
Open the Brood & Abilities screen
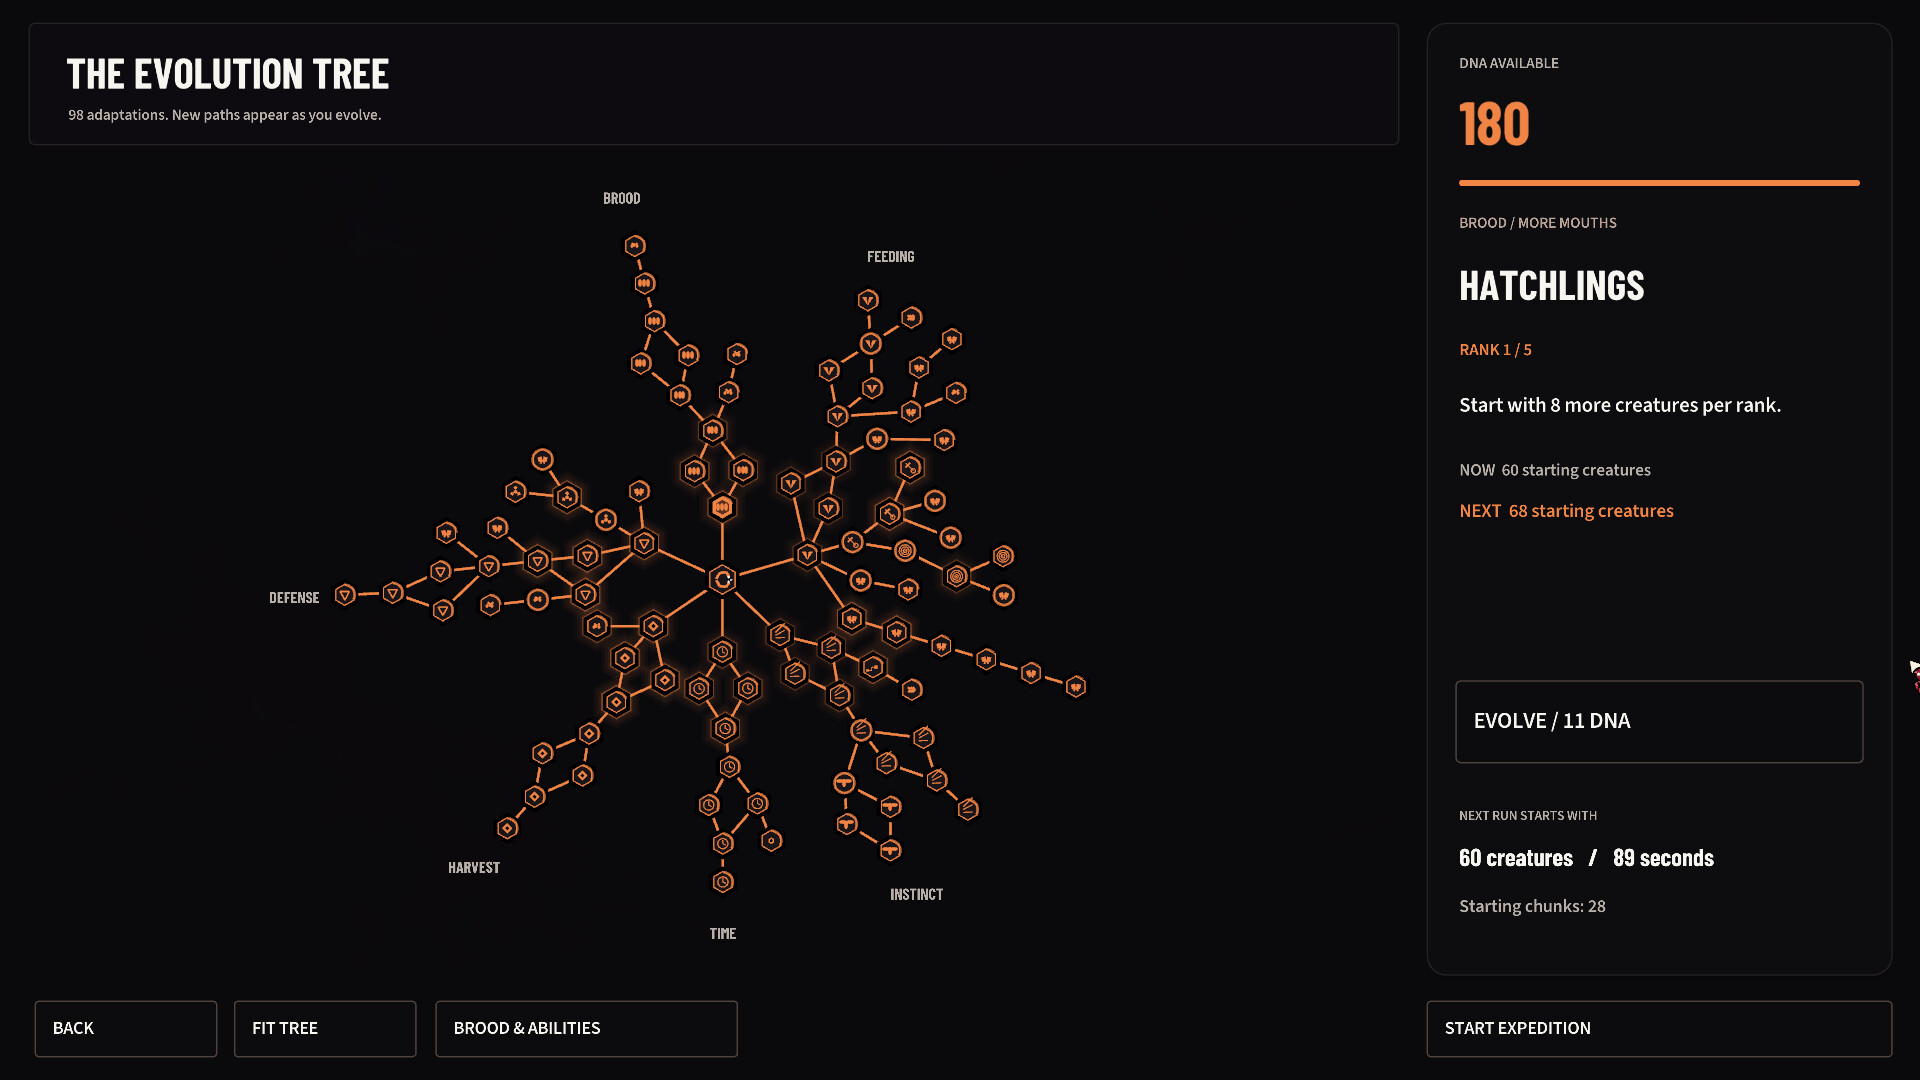pos(586,1029)
